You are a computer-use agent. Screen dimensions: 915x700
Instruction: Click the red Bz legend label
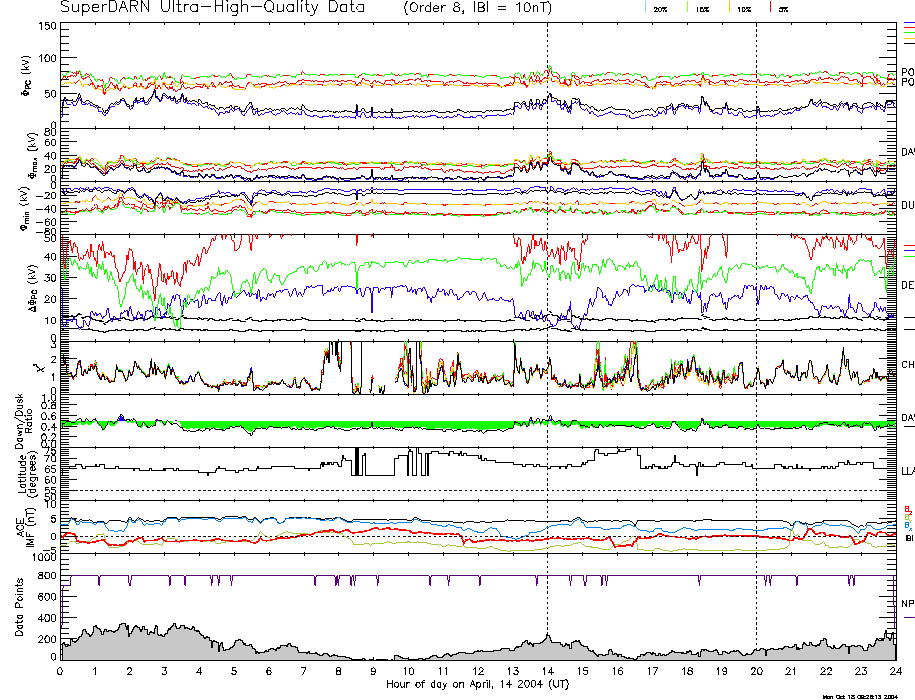tap(907, 510)
